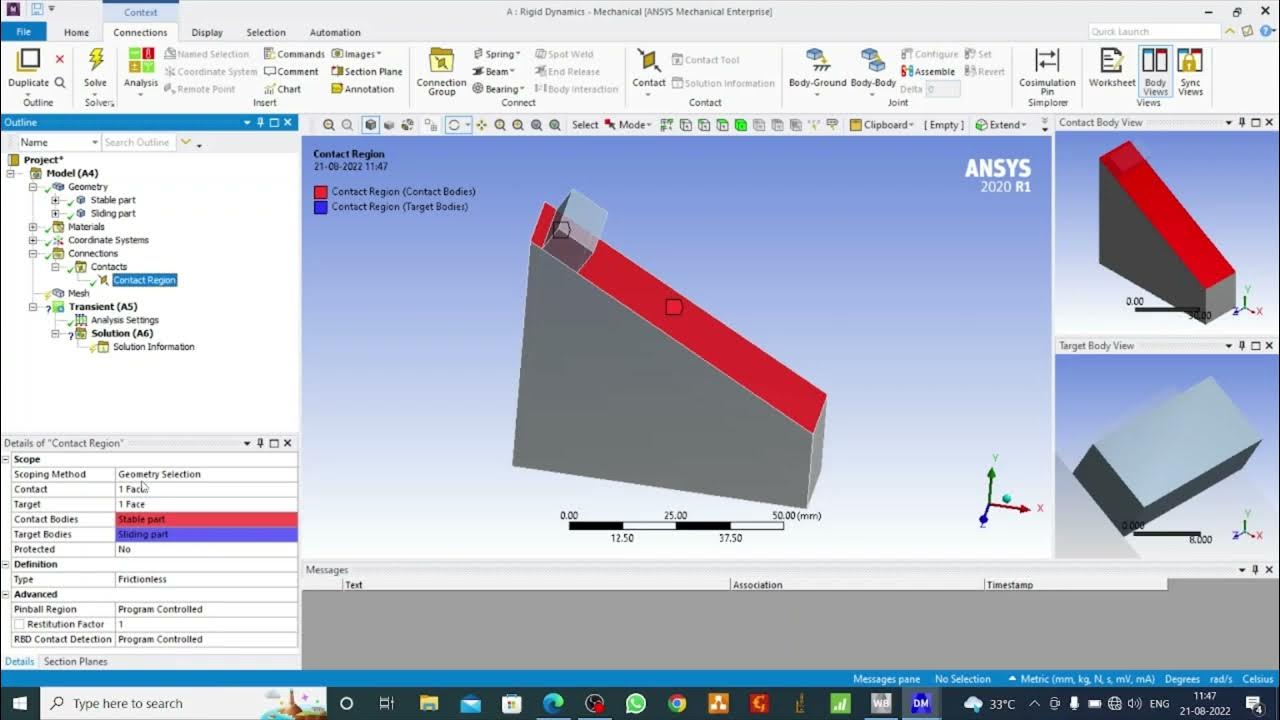Select the green face selection filter icon

point(740,125)
